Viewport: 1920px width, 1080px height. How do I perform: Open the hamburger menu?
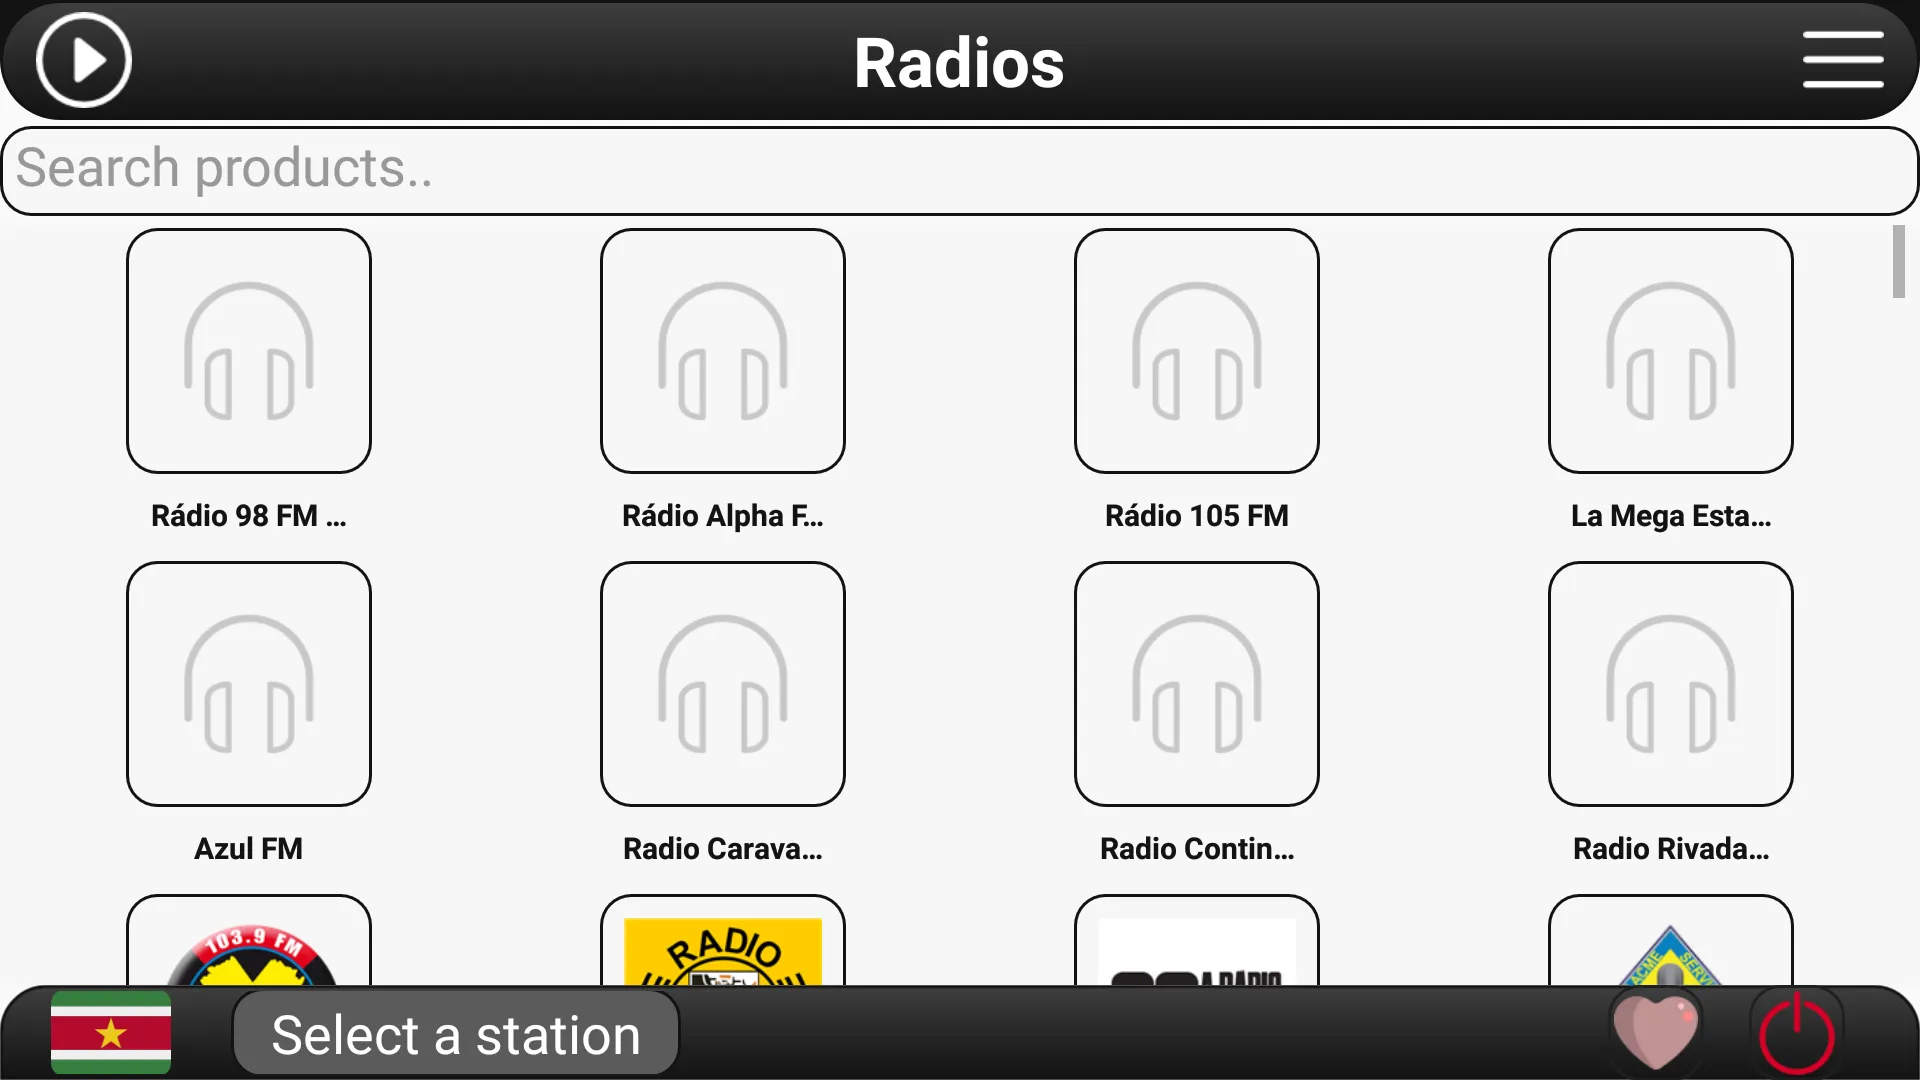pyautogui.click(x=1844, y=61)
